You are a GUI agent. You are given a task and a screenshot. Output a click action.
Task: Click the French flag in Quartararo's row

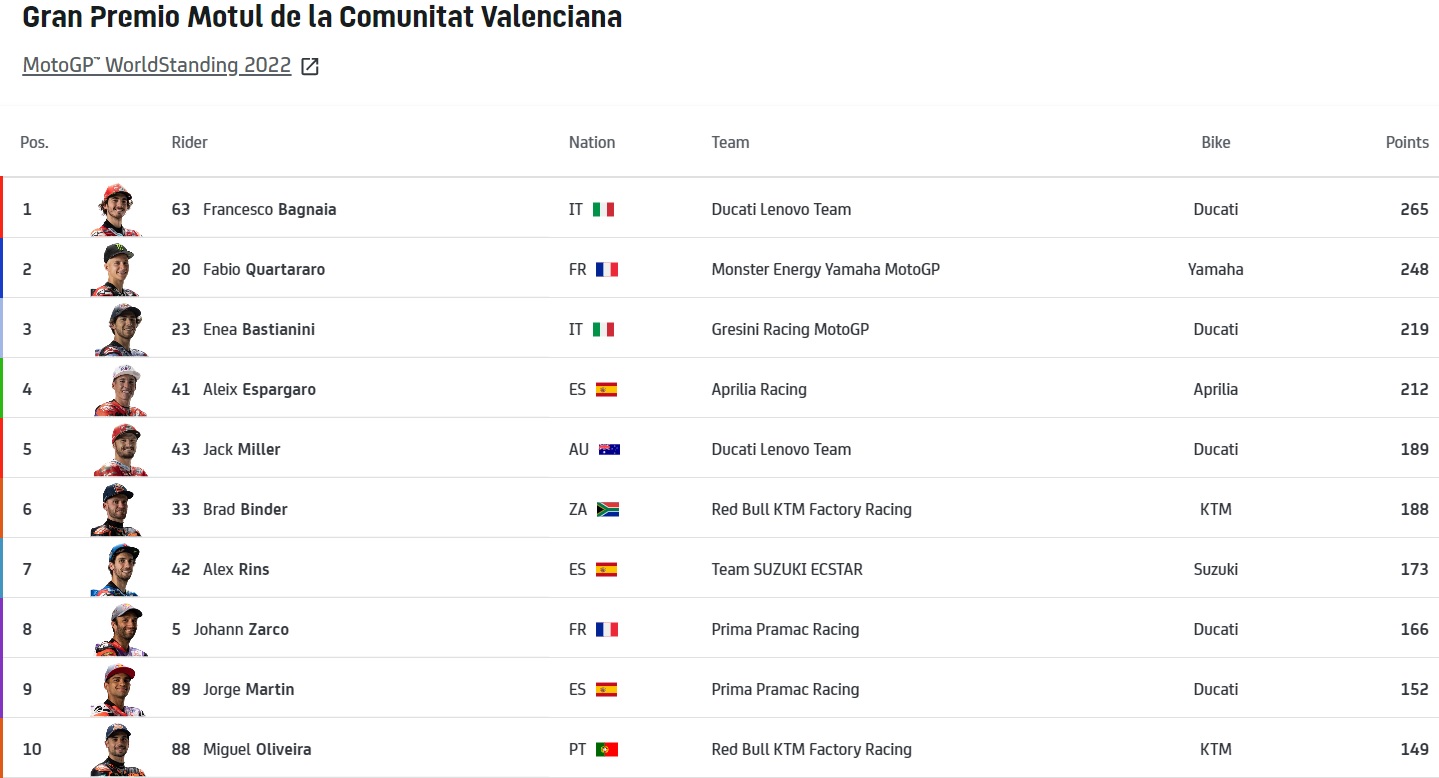click(606, 270)
